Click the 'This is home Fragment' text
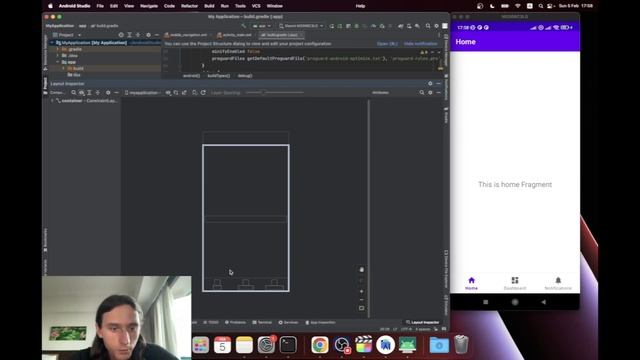This screenshot has width=640, height=360. 515,184
